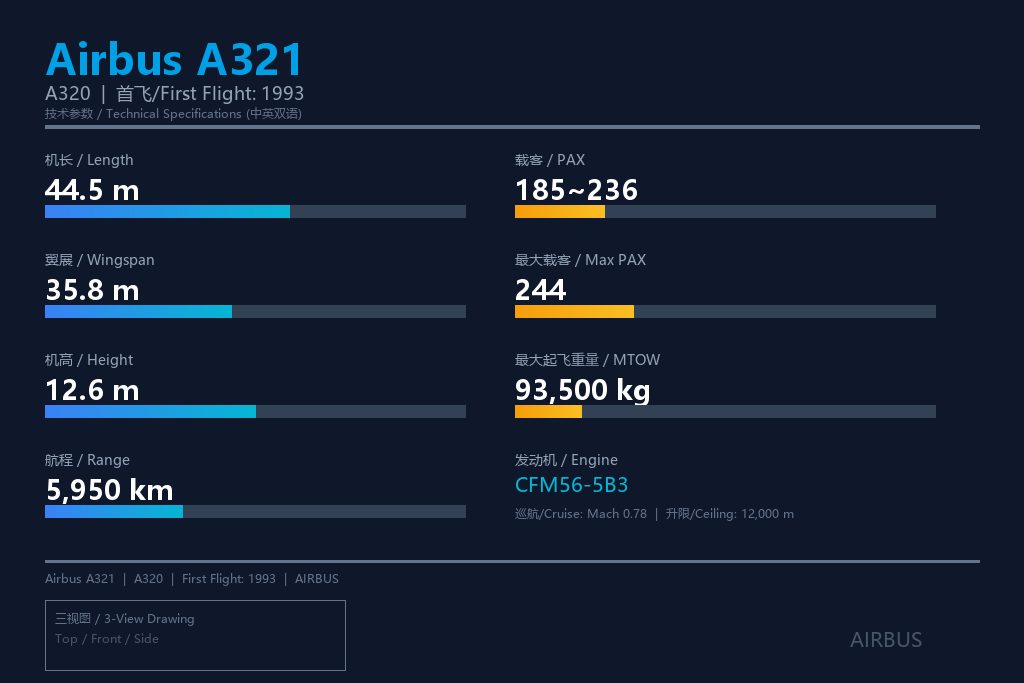Click the Max PAX orange progress bar
This screenshot has width=1024, height=683.
click(x=725, y=311)
